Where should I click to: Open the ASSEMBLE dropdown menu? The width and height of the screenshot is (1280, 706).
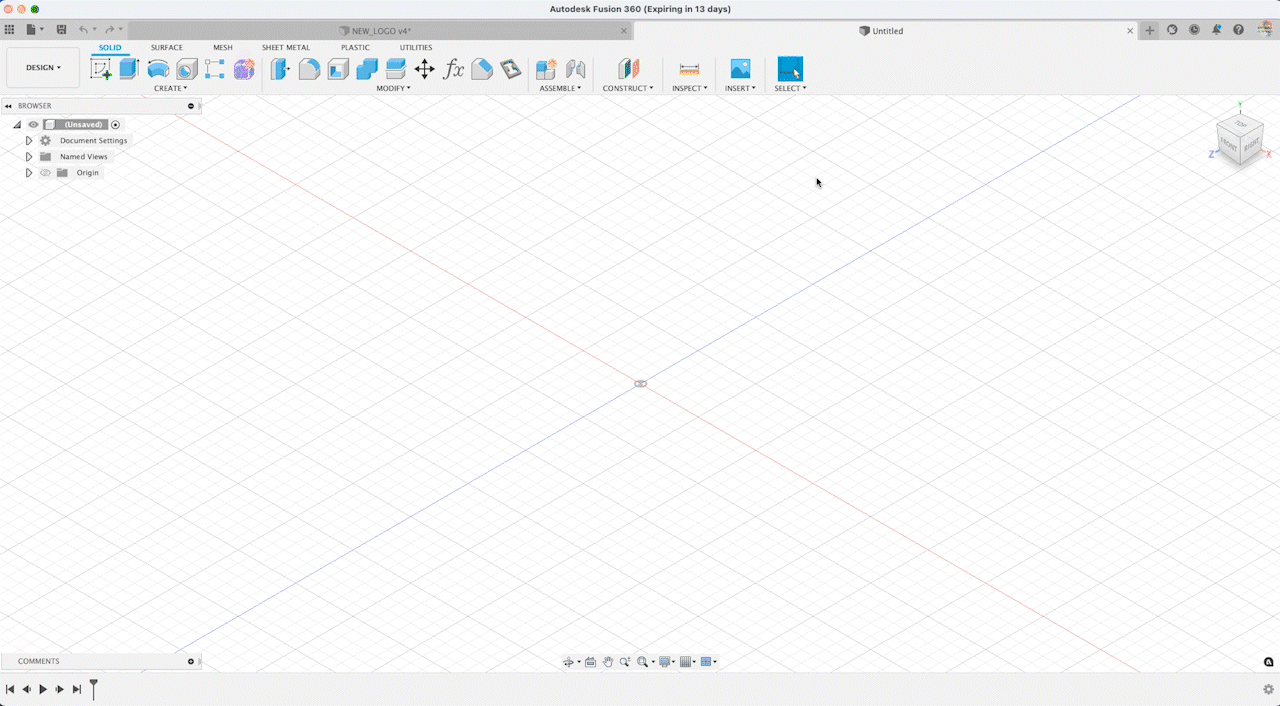(560, 88)
